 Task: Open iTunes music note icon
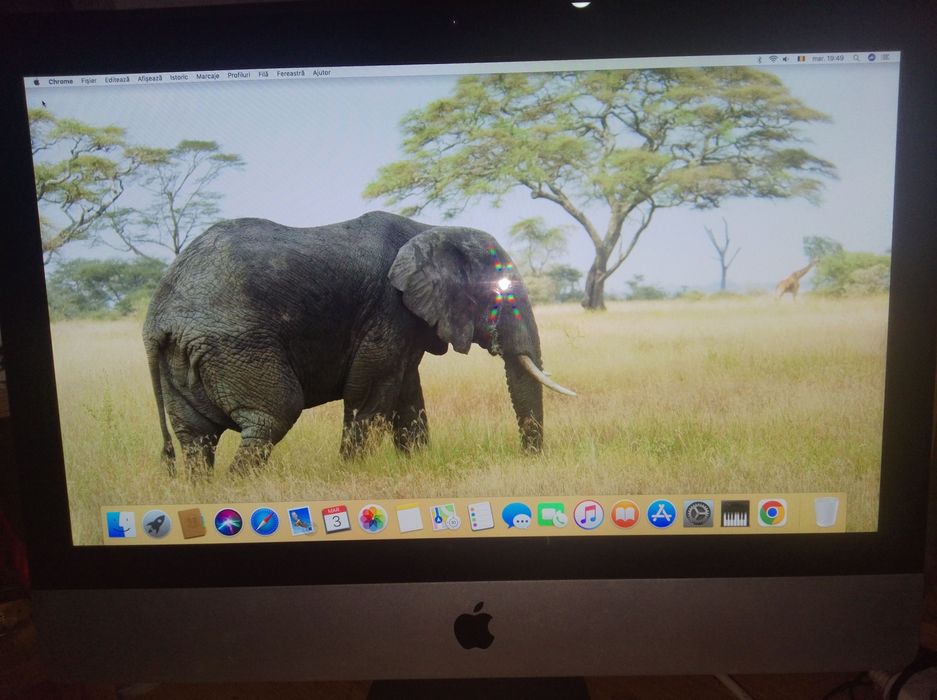point(589,514)
